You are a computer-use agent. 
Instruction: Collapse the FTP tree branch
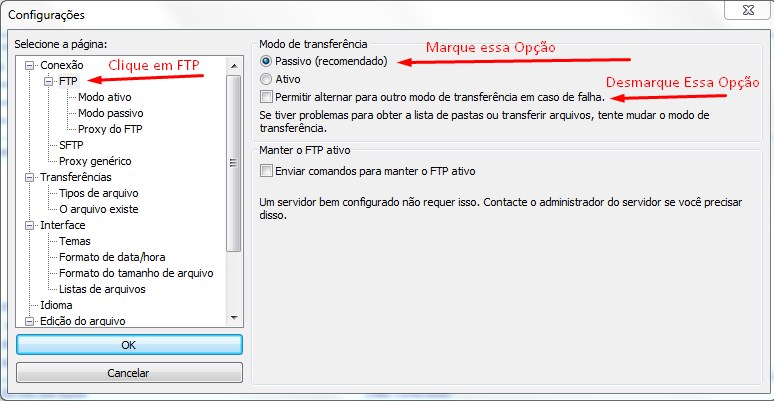[48, 81]
